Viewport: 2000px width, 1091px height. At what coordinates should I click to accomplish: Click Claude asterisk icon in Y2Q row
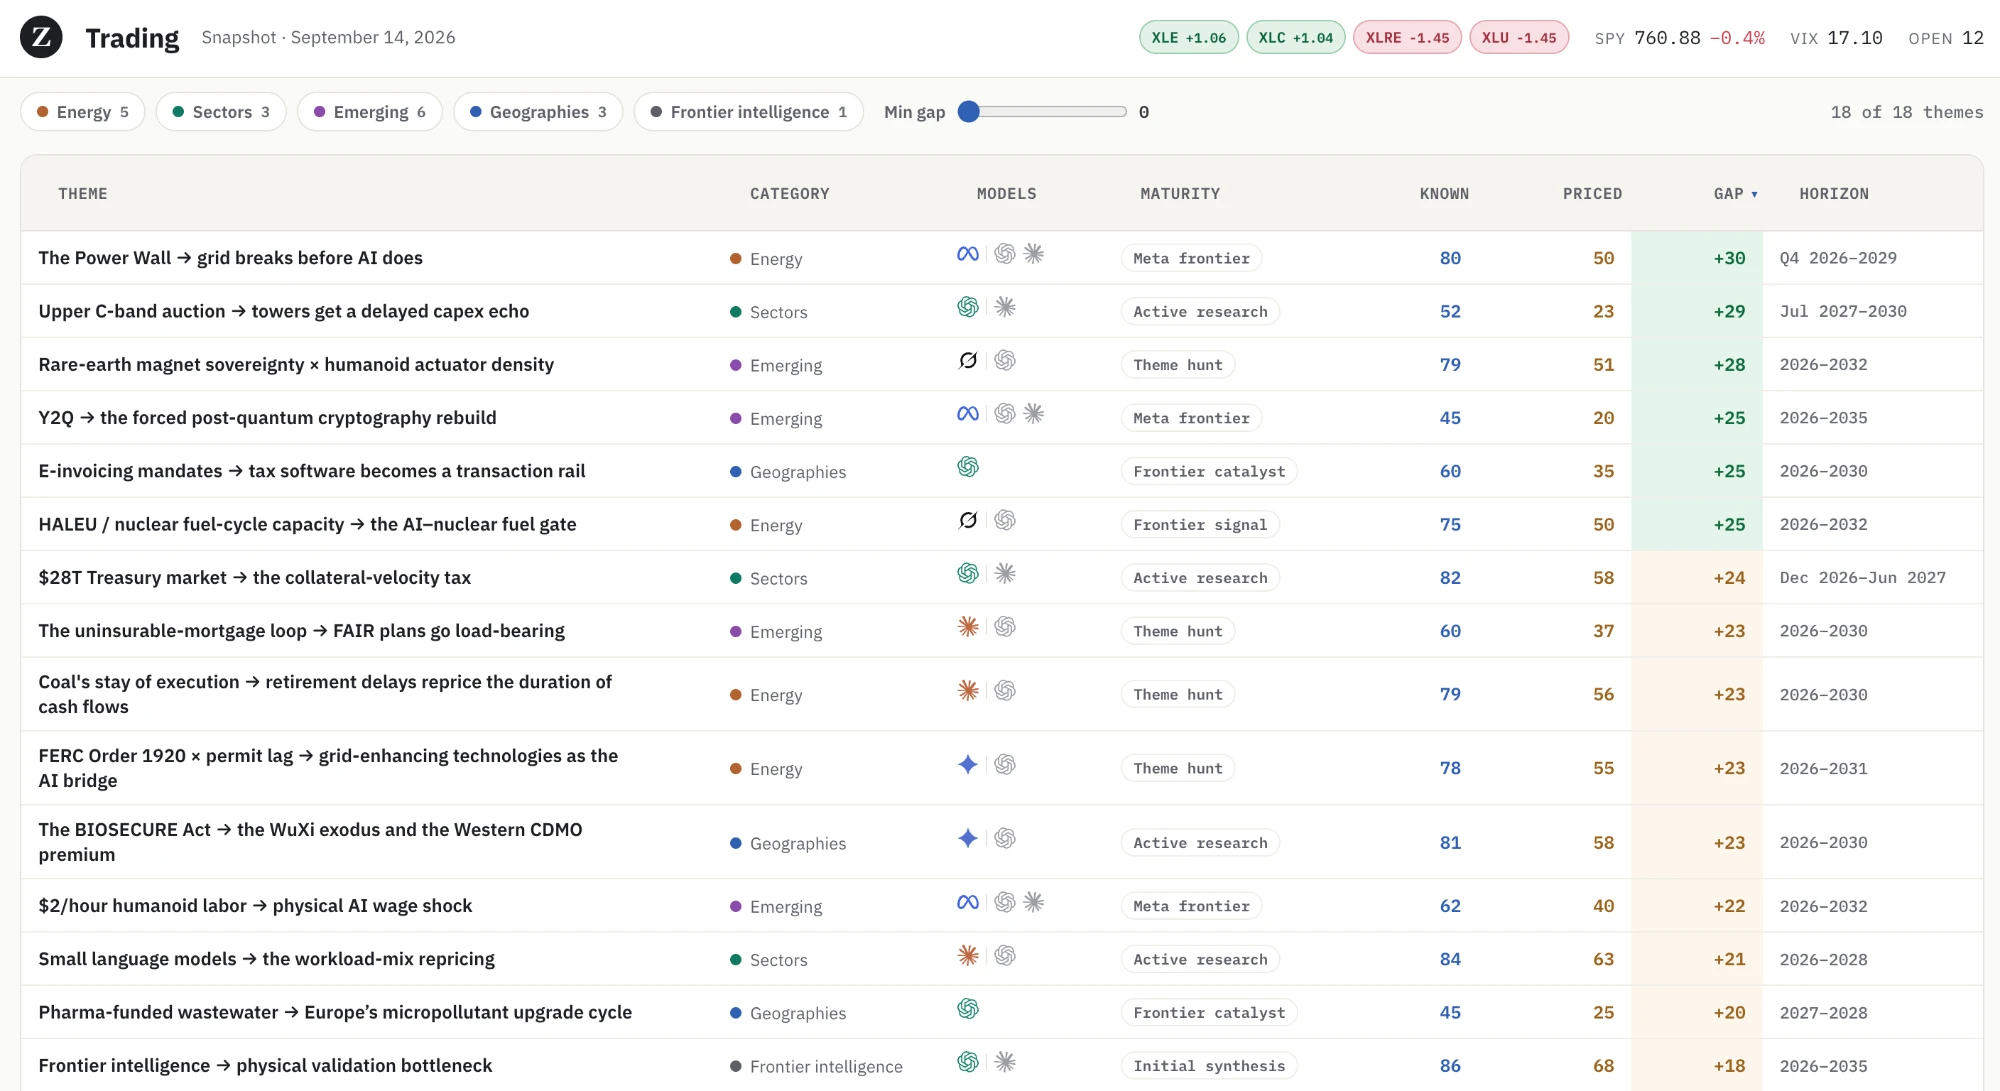[x=1034, y=413]
